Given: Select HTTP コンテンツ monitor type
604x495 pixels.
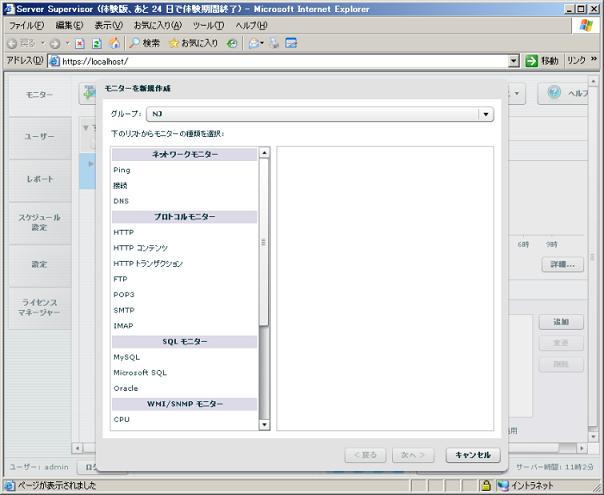Looking at the screenshot, I should [141, 248].
